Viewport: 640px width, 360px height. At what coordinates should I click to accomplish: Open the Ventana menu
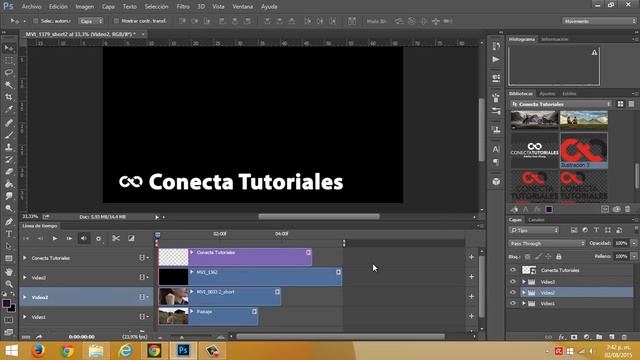pyautogui.click(x=242, y=7)
